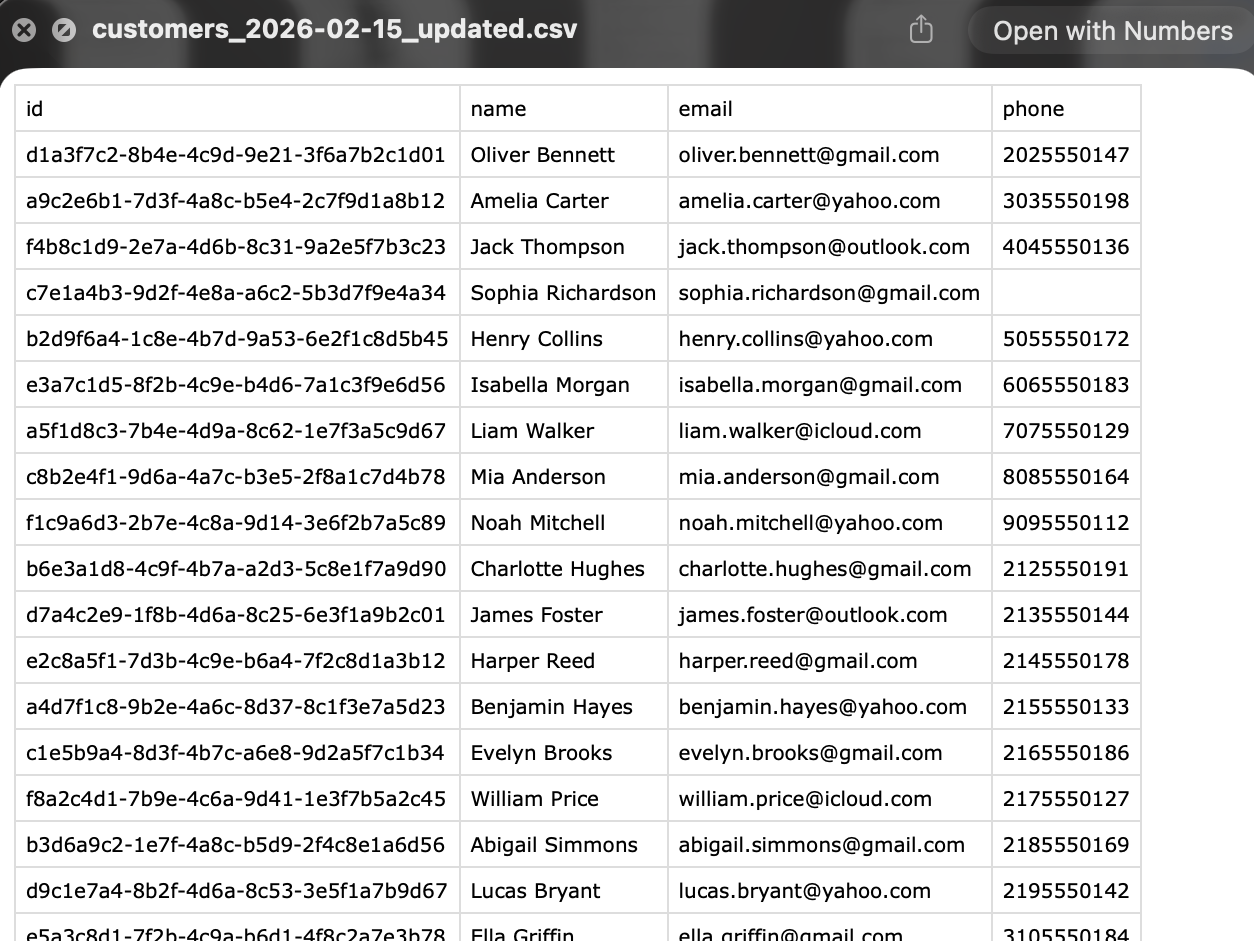Click the Charlotte Hughes name cell
This screenshot has width=1254, height=941.
[557, 569]
